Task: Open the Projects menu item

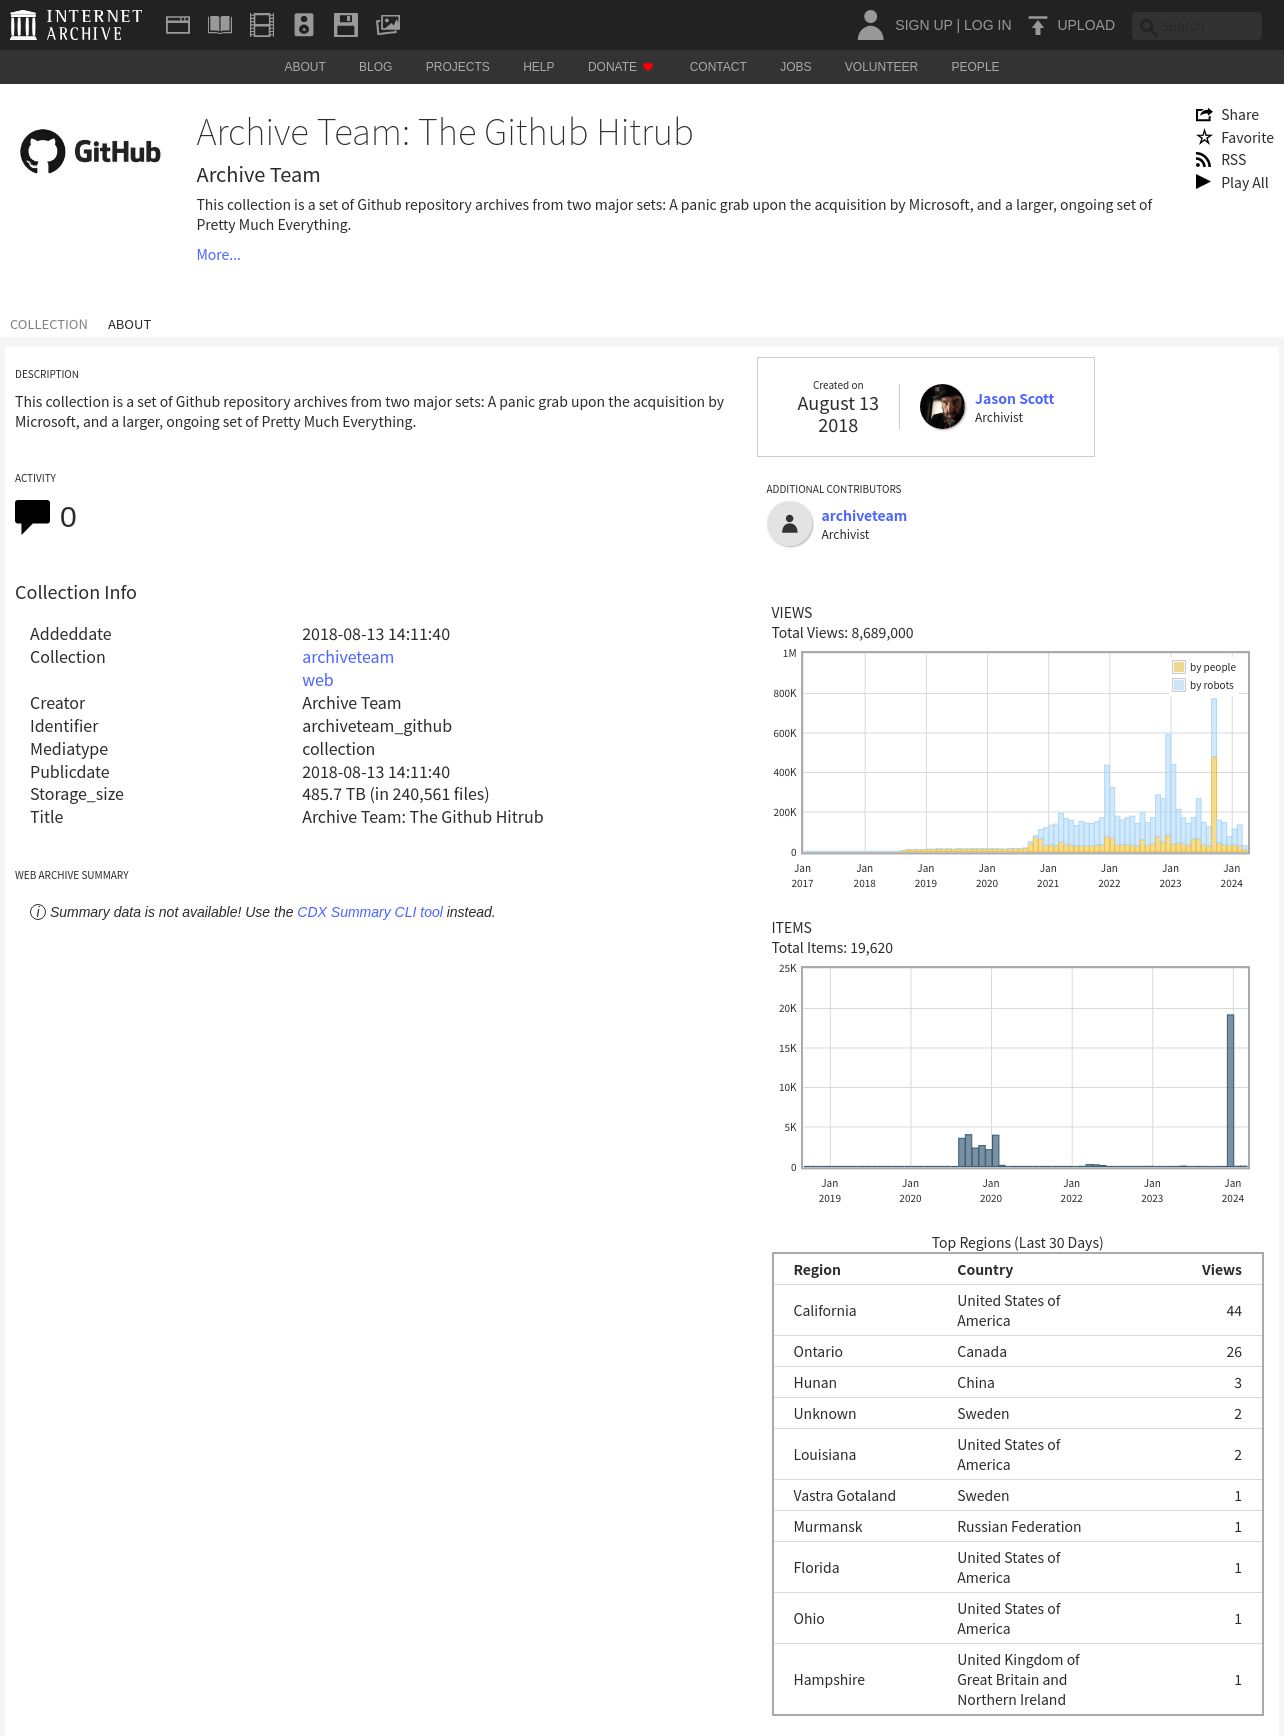Action: coord(458,67)
